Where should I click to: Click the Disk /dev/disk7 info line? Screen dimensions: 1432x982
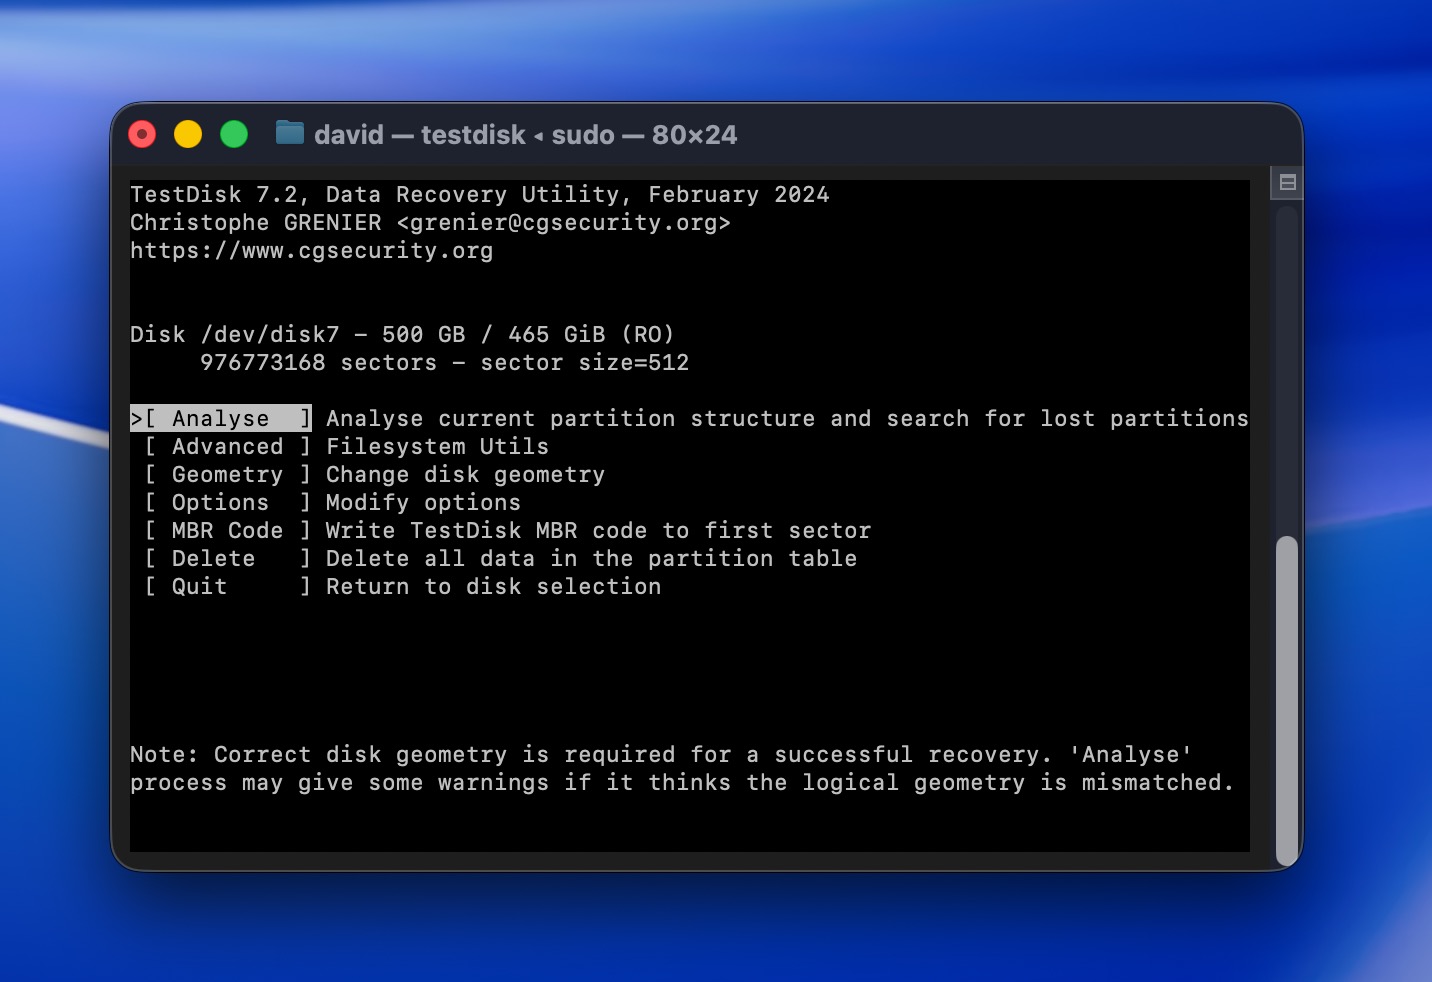pos(402,334)
